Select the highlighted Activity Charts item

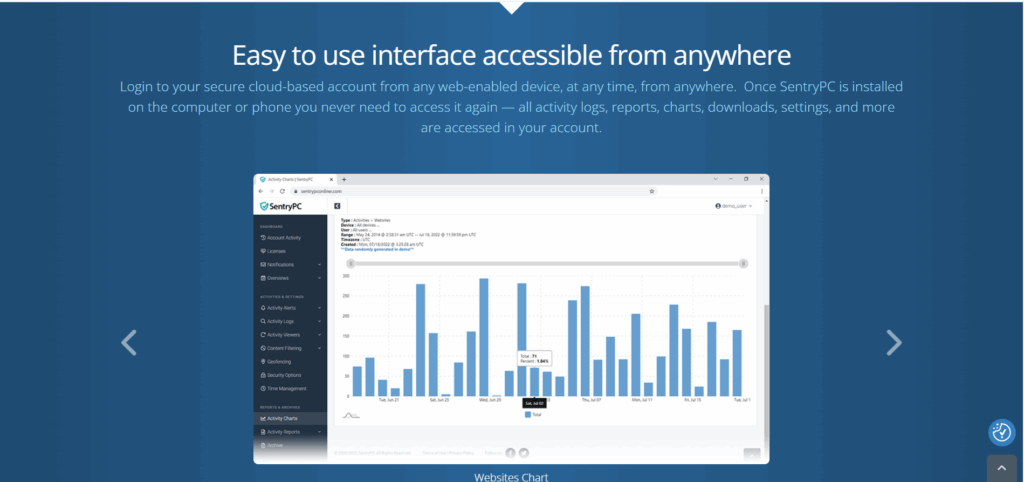pyautogui.click(x=290, y=418)
